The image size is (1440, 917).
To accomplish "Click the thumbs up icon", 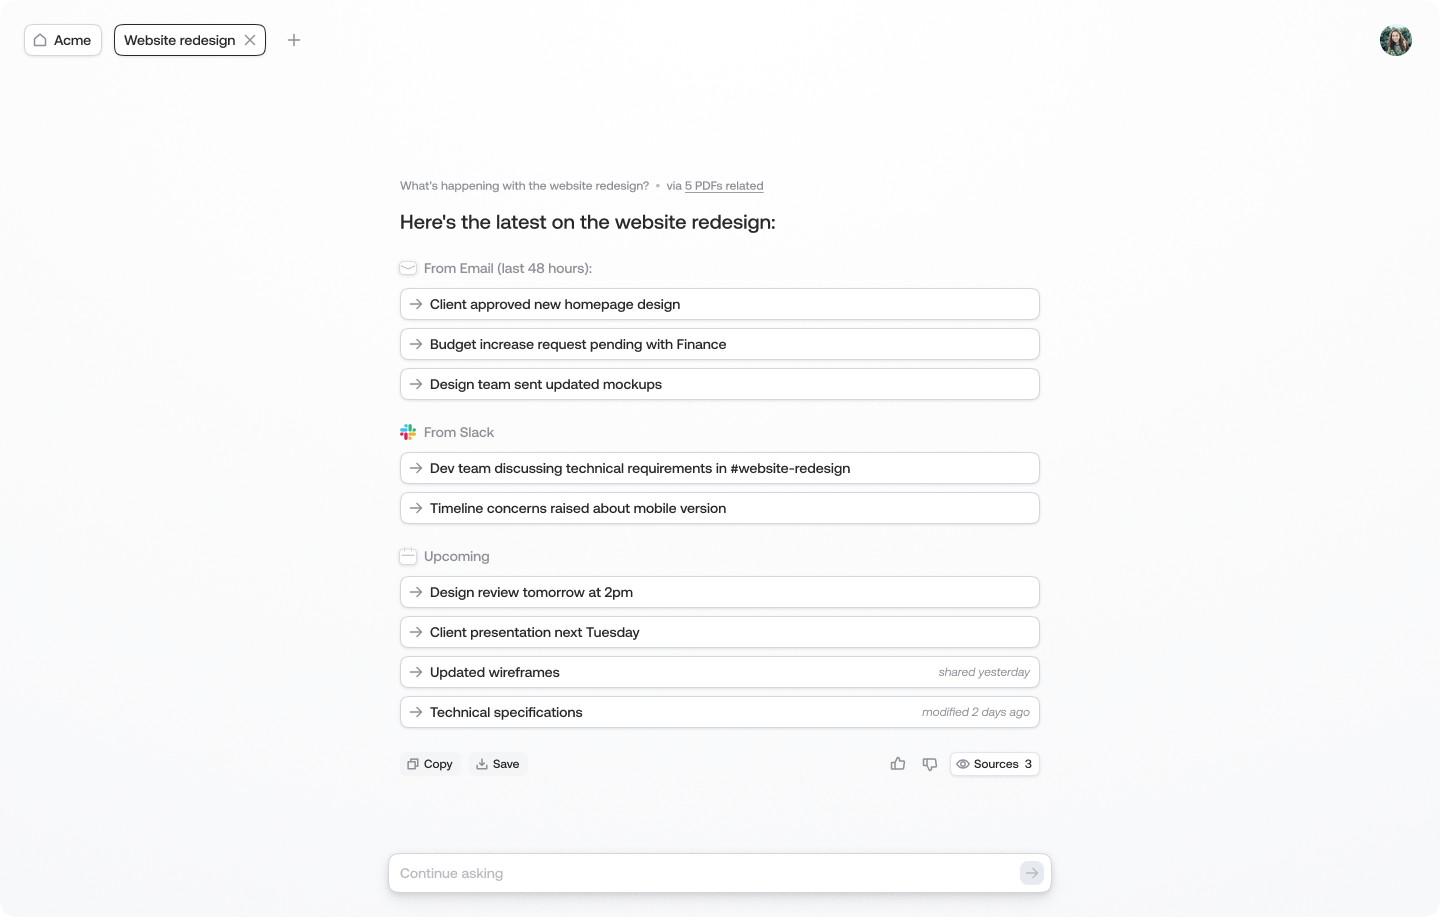I will tap(898, 764).
